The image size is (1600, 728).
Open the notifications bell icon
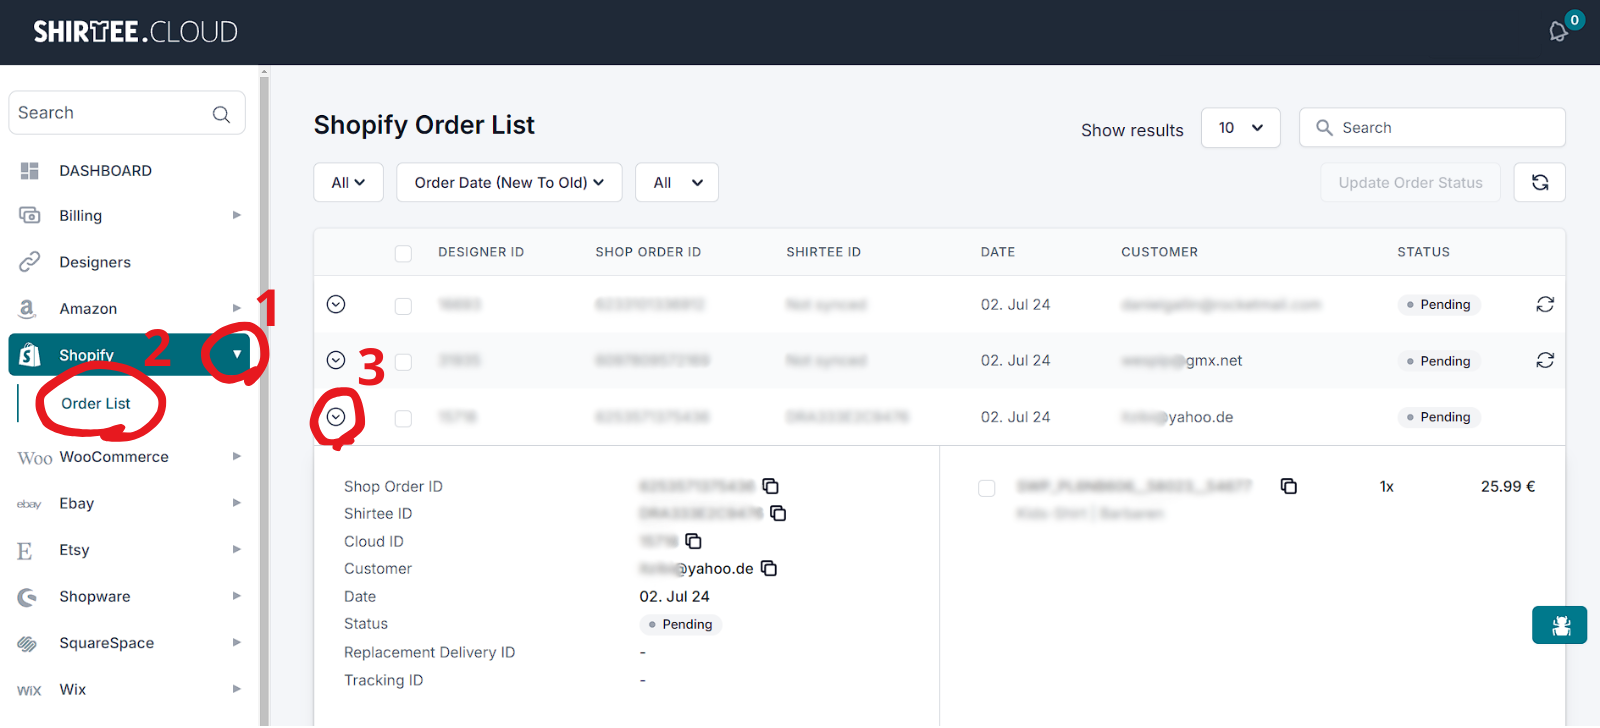(x=1558, y=31)
